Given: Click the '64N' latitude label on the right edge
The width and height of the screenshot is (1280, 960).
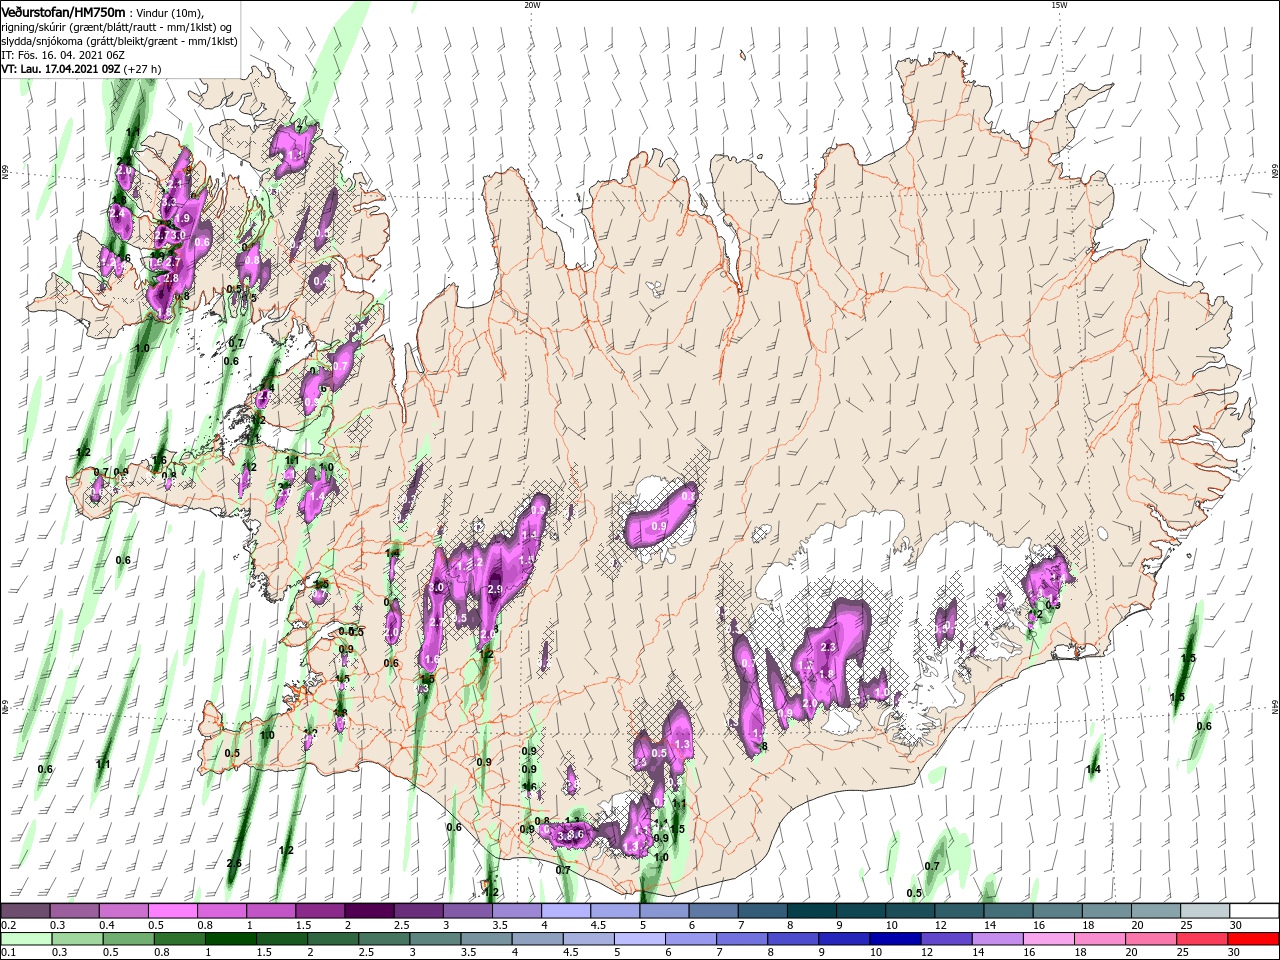Looking at the screenshot, I should click(1274, 707).
